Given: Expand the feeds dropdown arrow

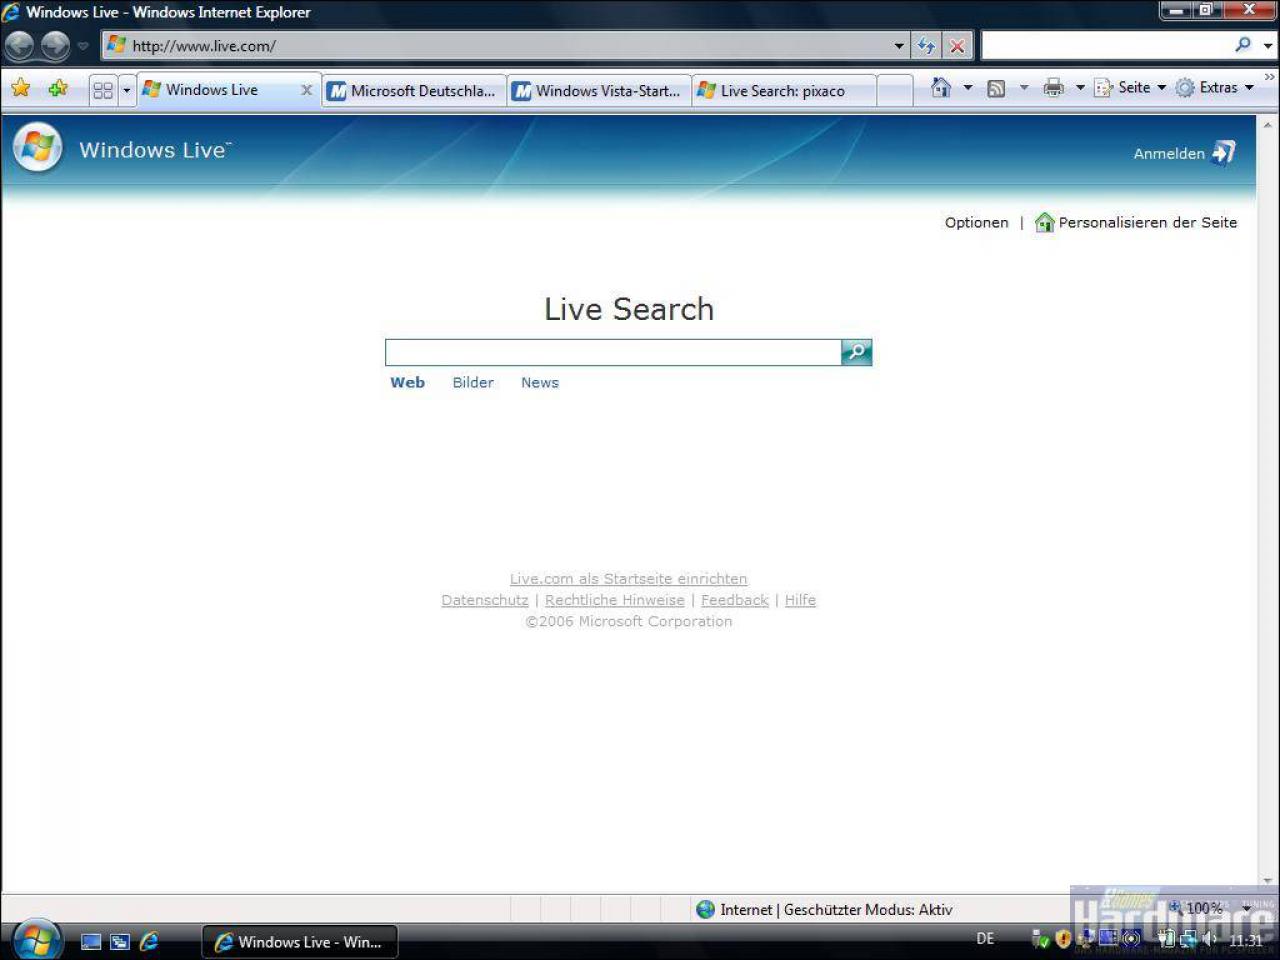Looking at the screenshot, I should pos(1023,88).
